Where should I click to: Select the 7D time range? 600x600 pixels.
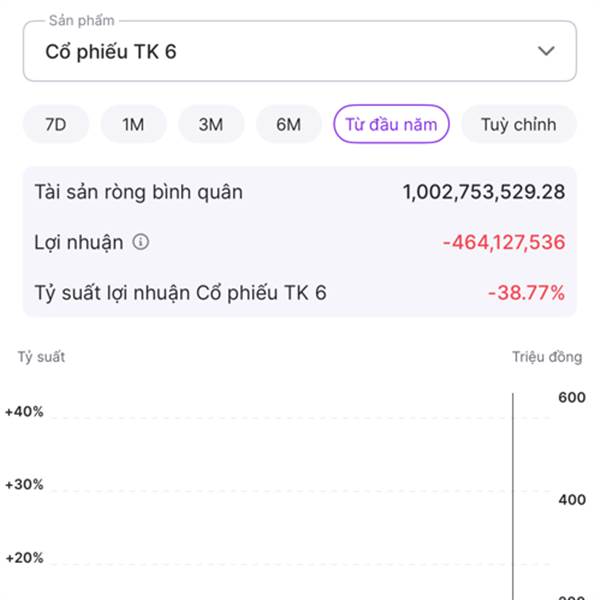(x=56, y=125)
